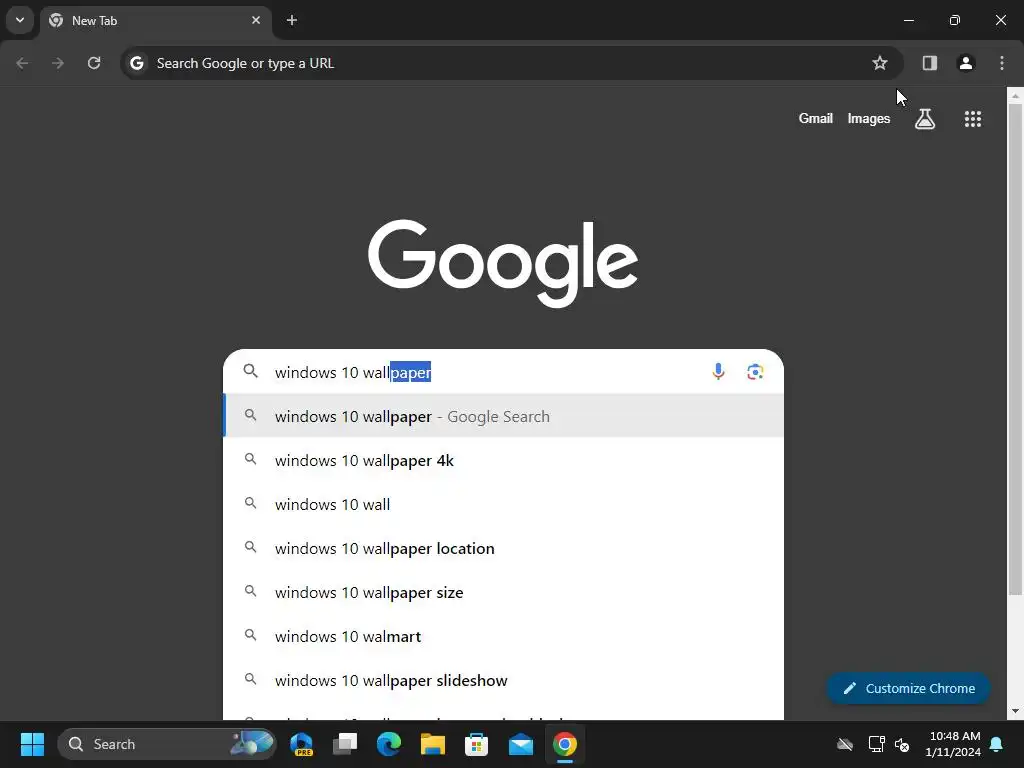Pick windows 10 wallpaper location suggestion
This screenshot has width=1024, height=768.
click(x=504, y=549)
